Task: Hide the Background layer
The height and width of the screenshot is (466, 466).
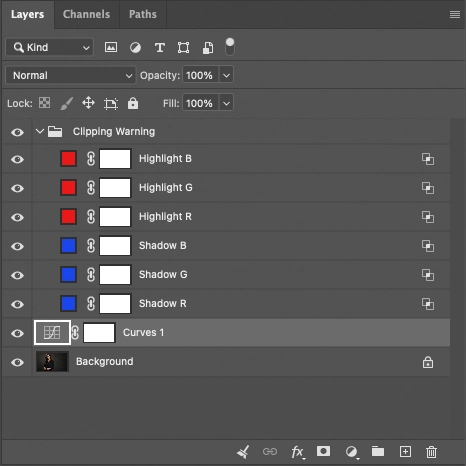Action: pos(17,362)
